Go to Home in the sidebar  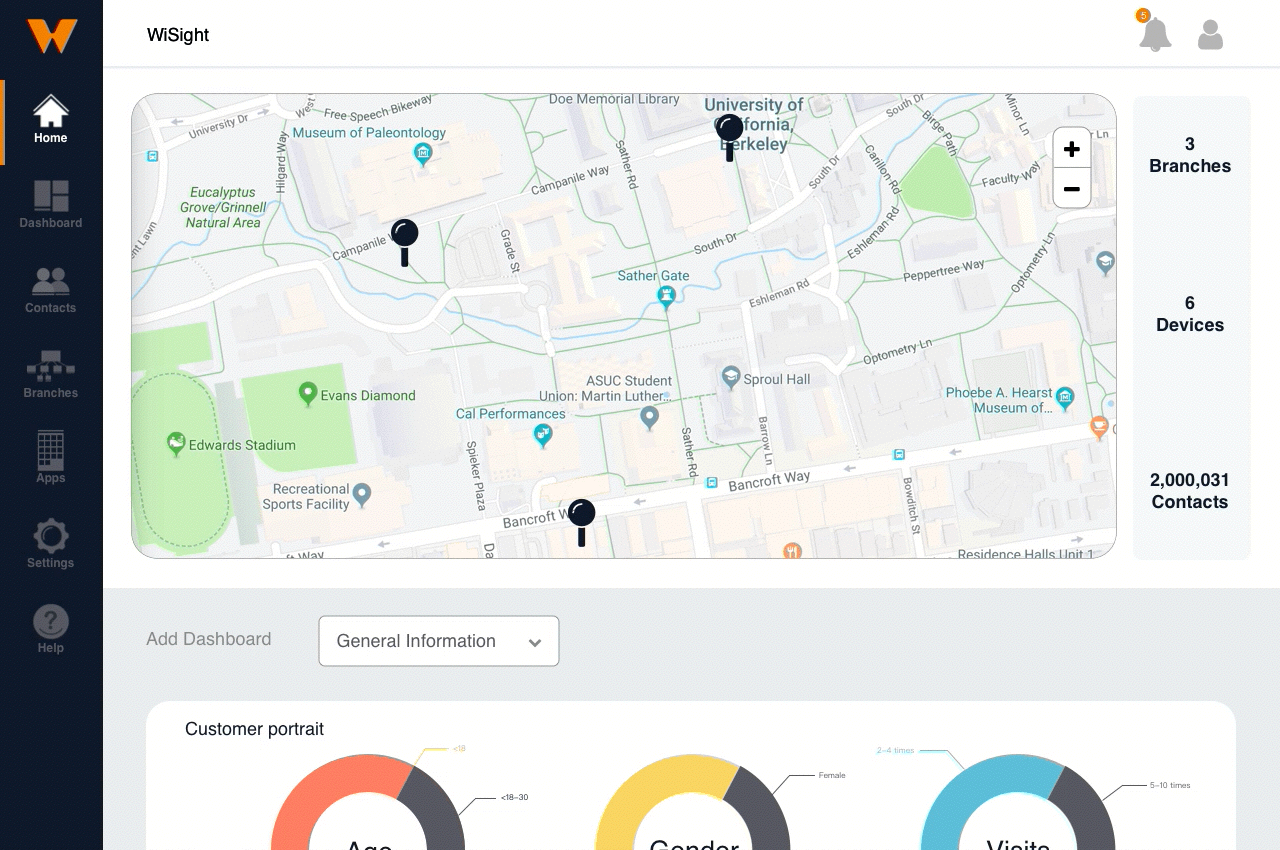pyautogui.click(x=51, y=120)
